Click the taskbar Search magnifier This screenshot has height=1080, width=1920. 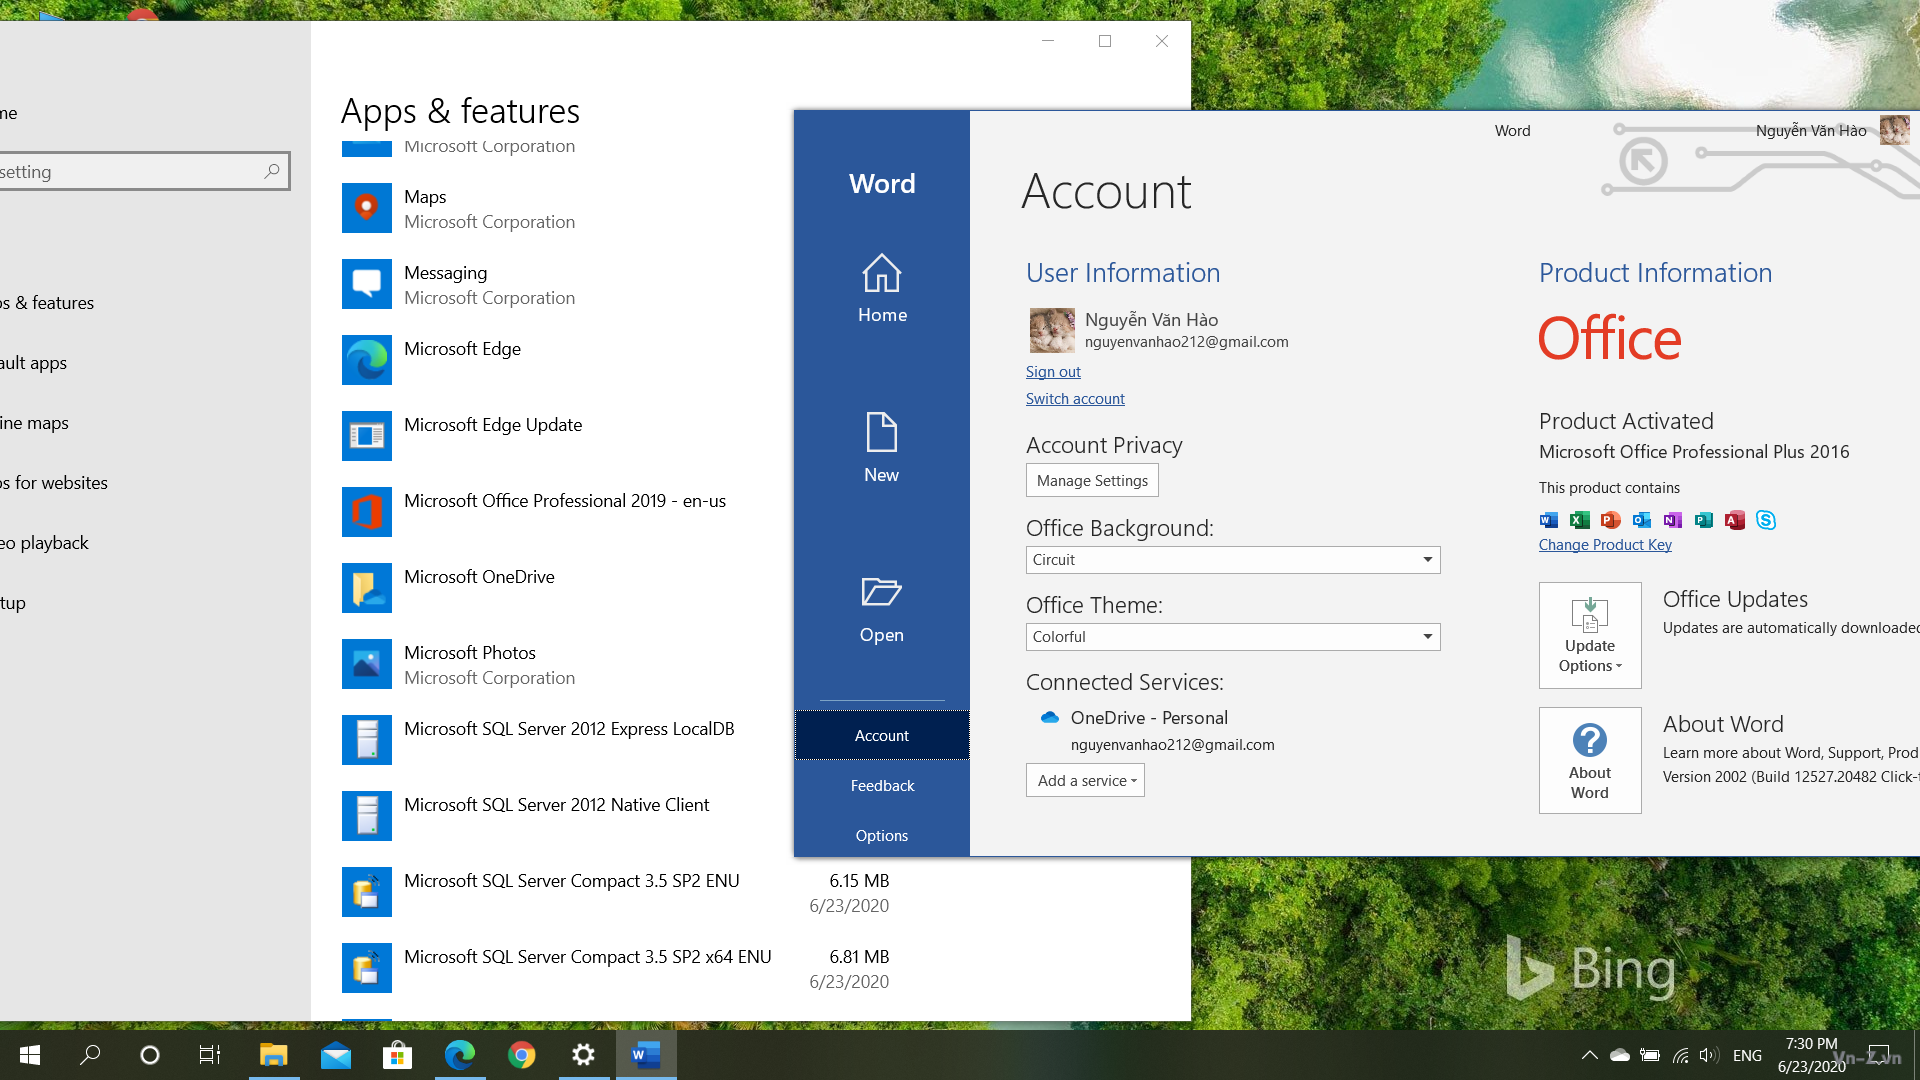(90, 1055)
